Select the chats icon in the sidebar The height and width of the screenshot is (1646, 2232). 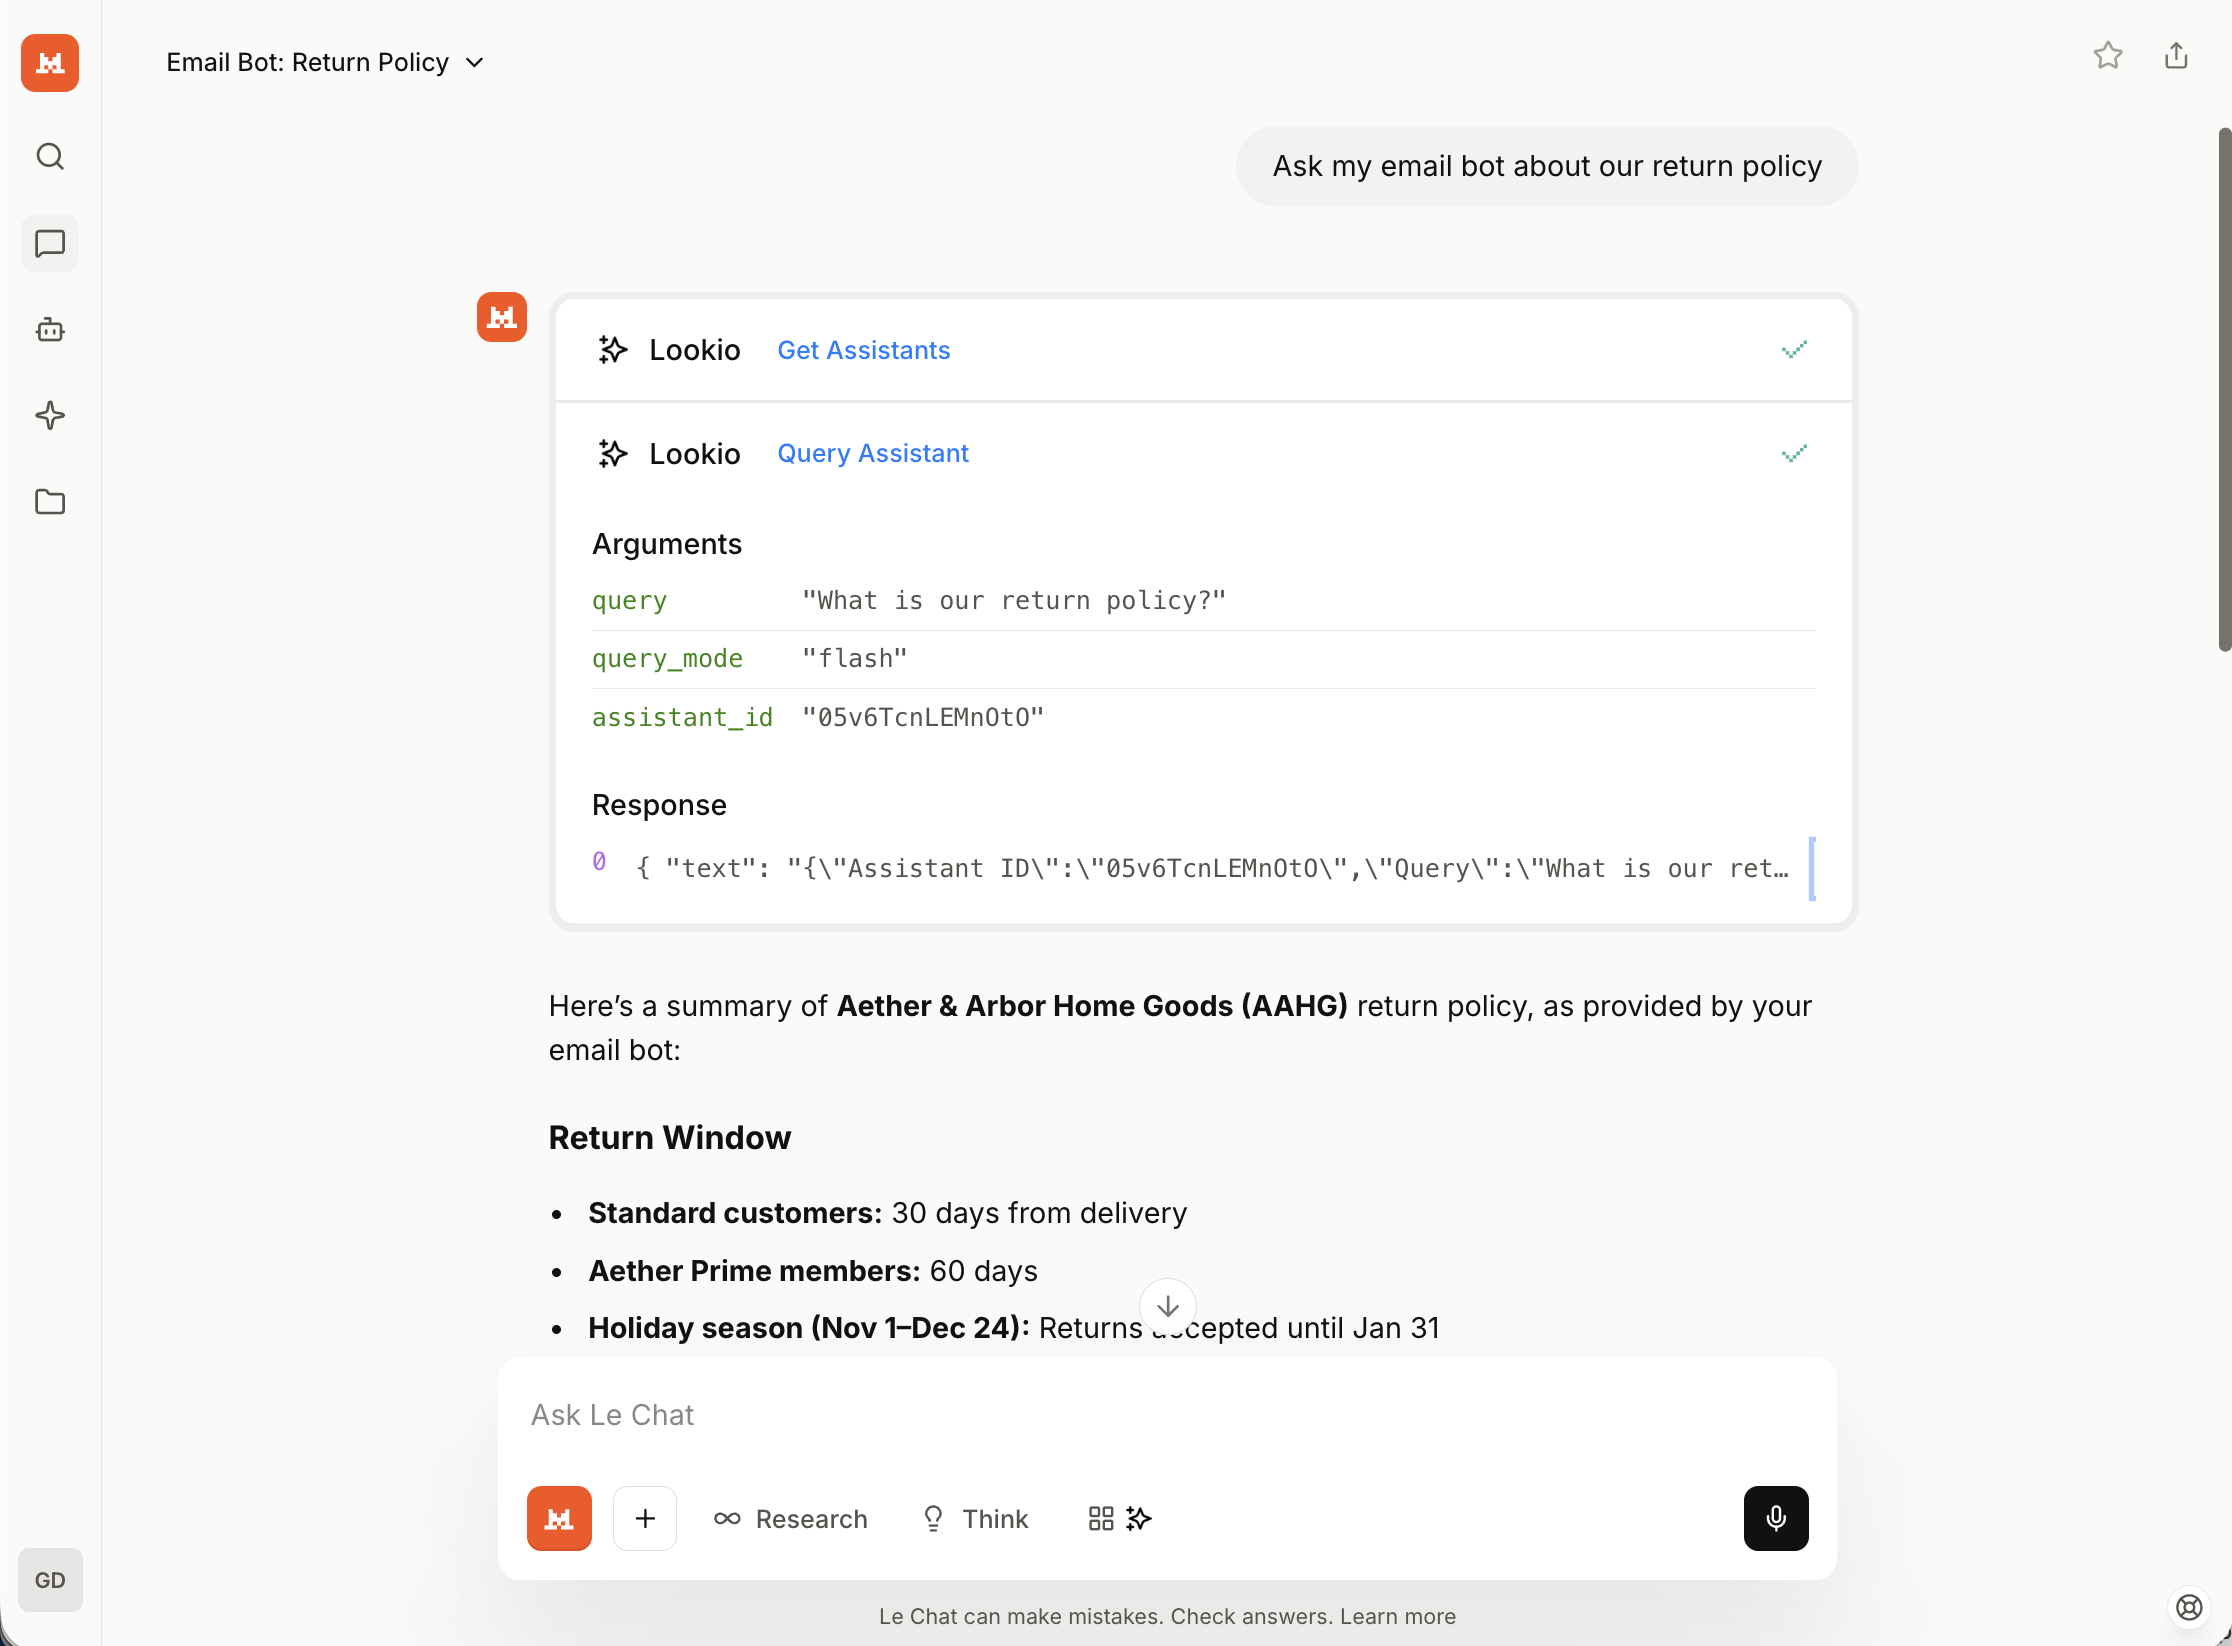(x=49, y=243)
